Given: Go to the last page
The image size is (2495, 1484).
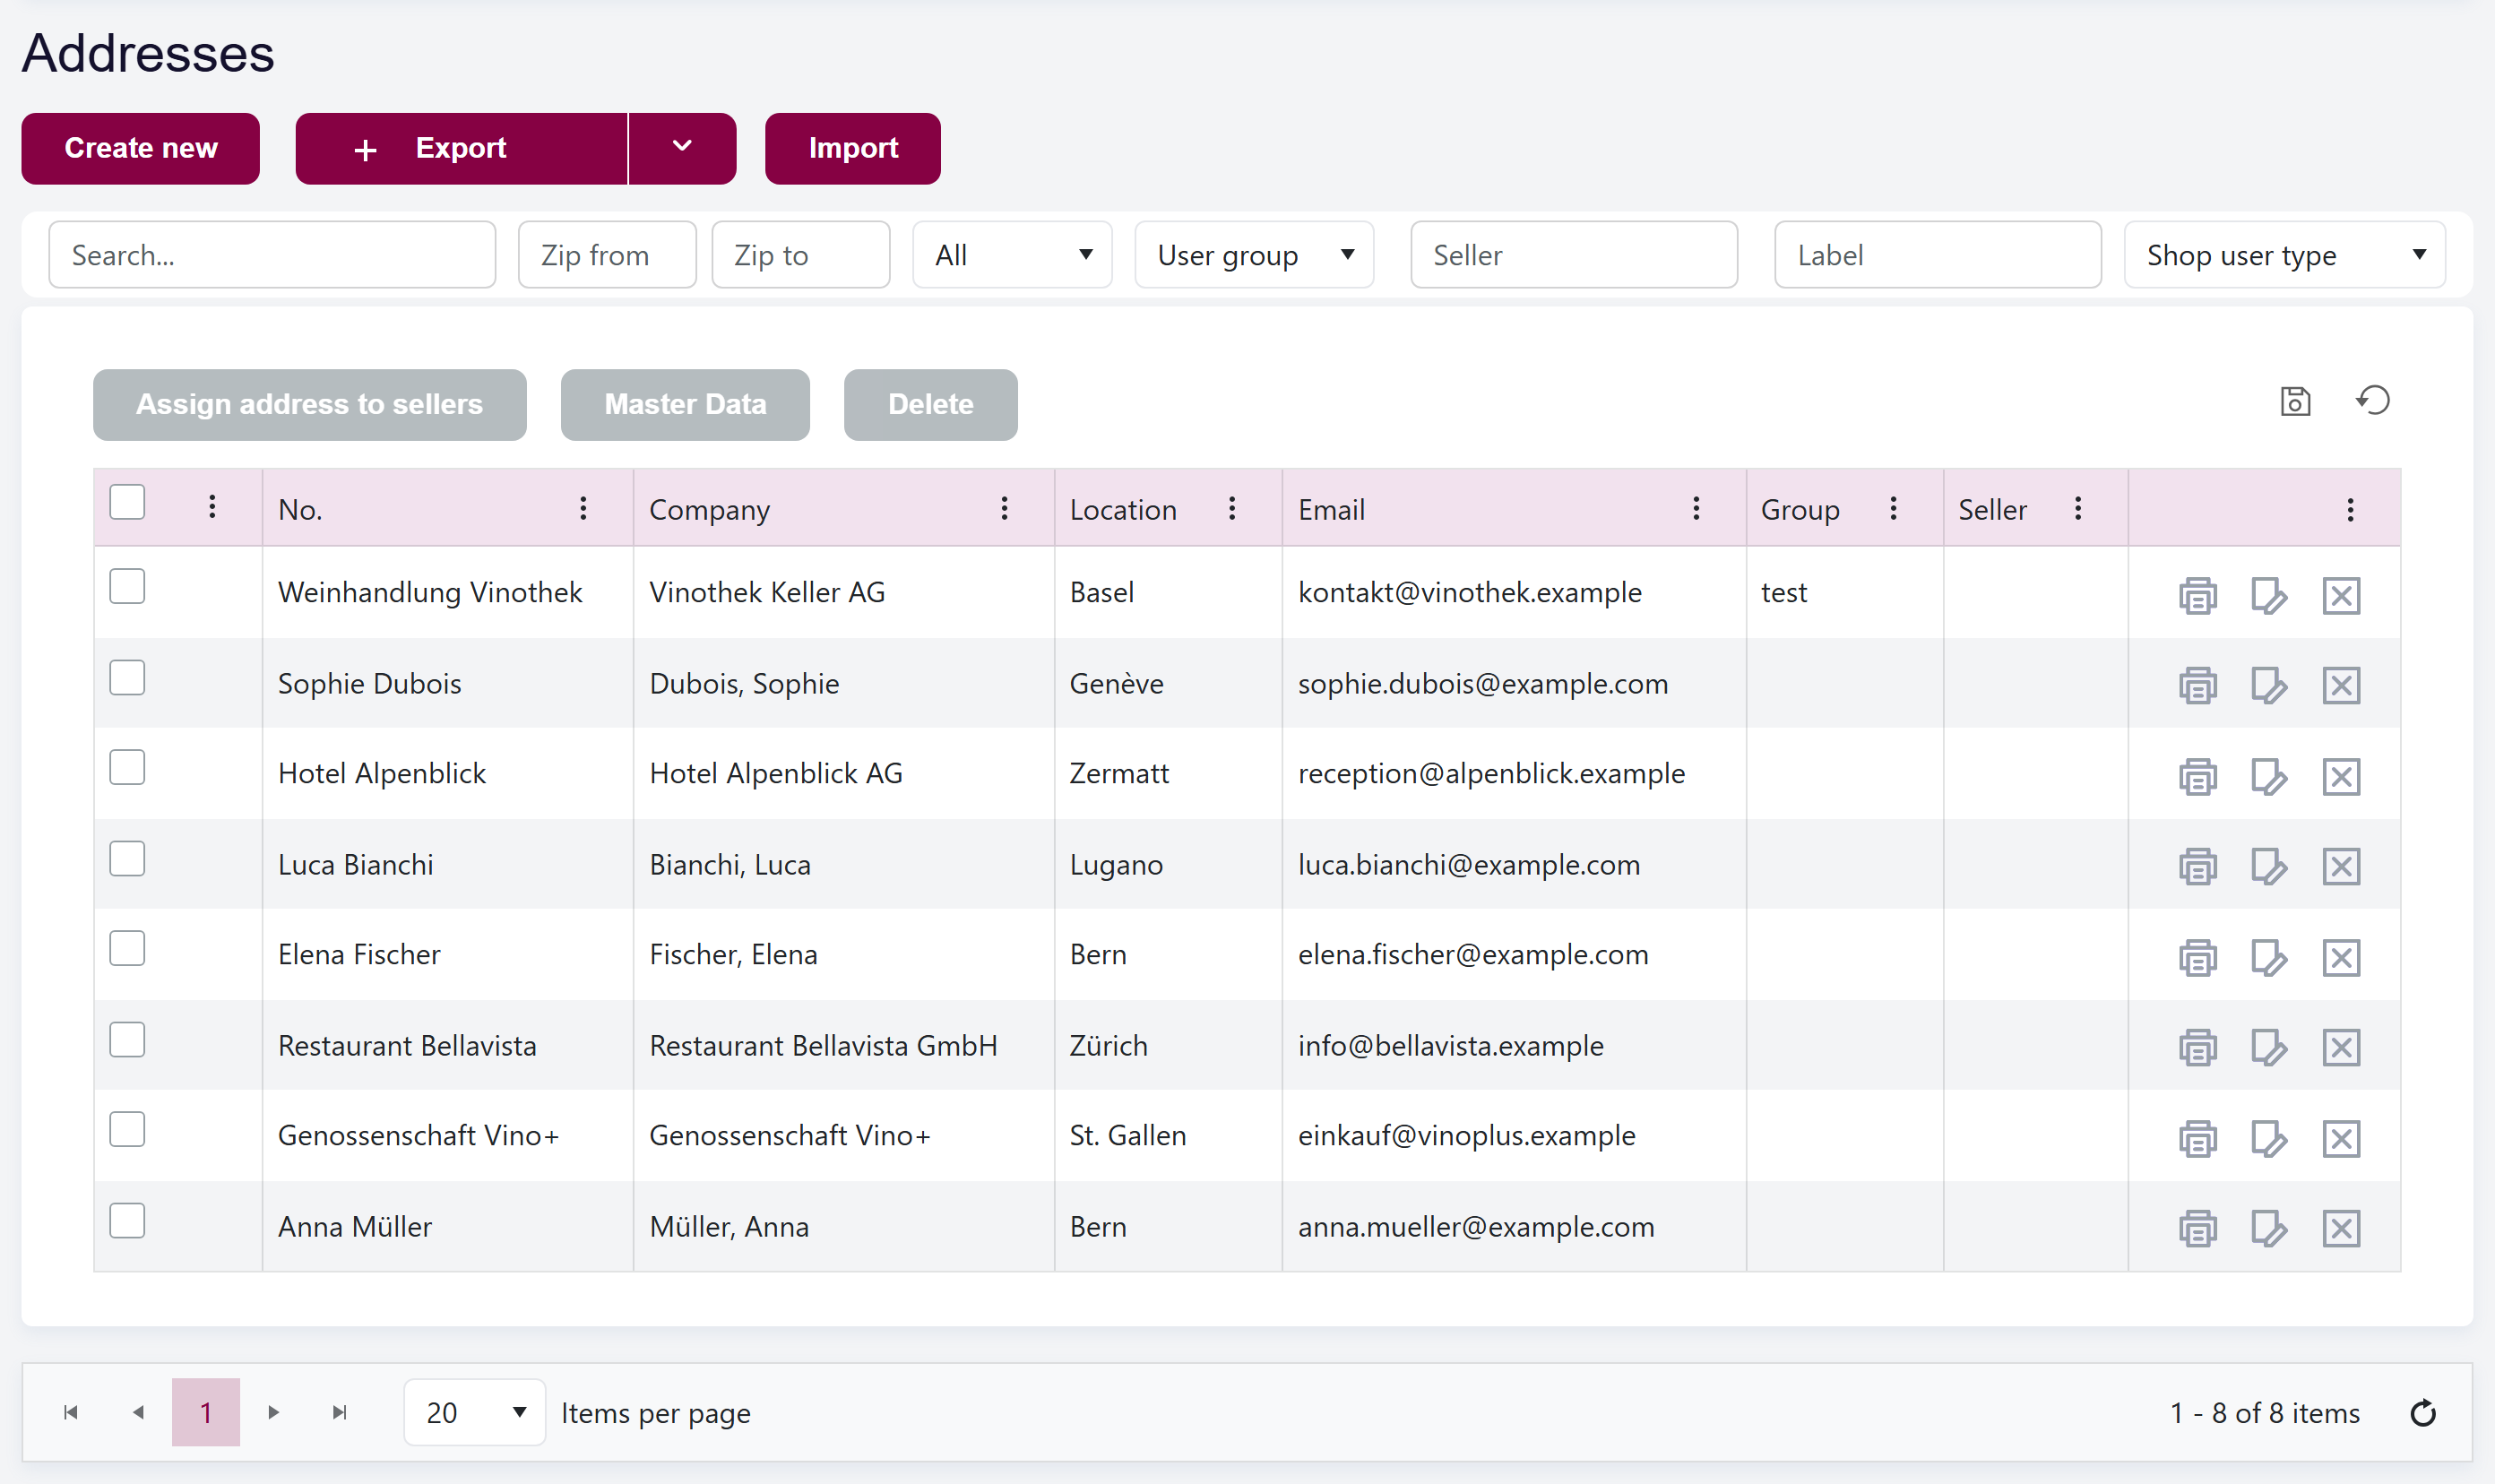Looking at the screenshot, I should [340, 1412].
